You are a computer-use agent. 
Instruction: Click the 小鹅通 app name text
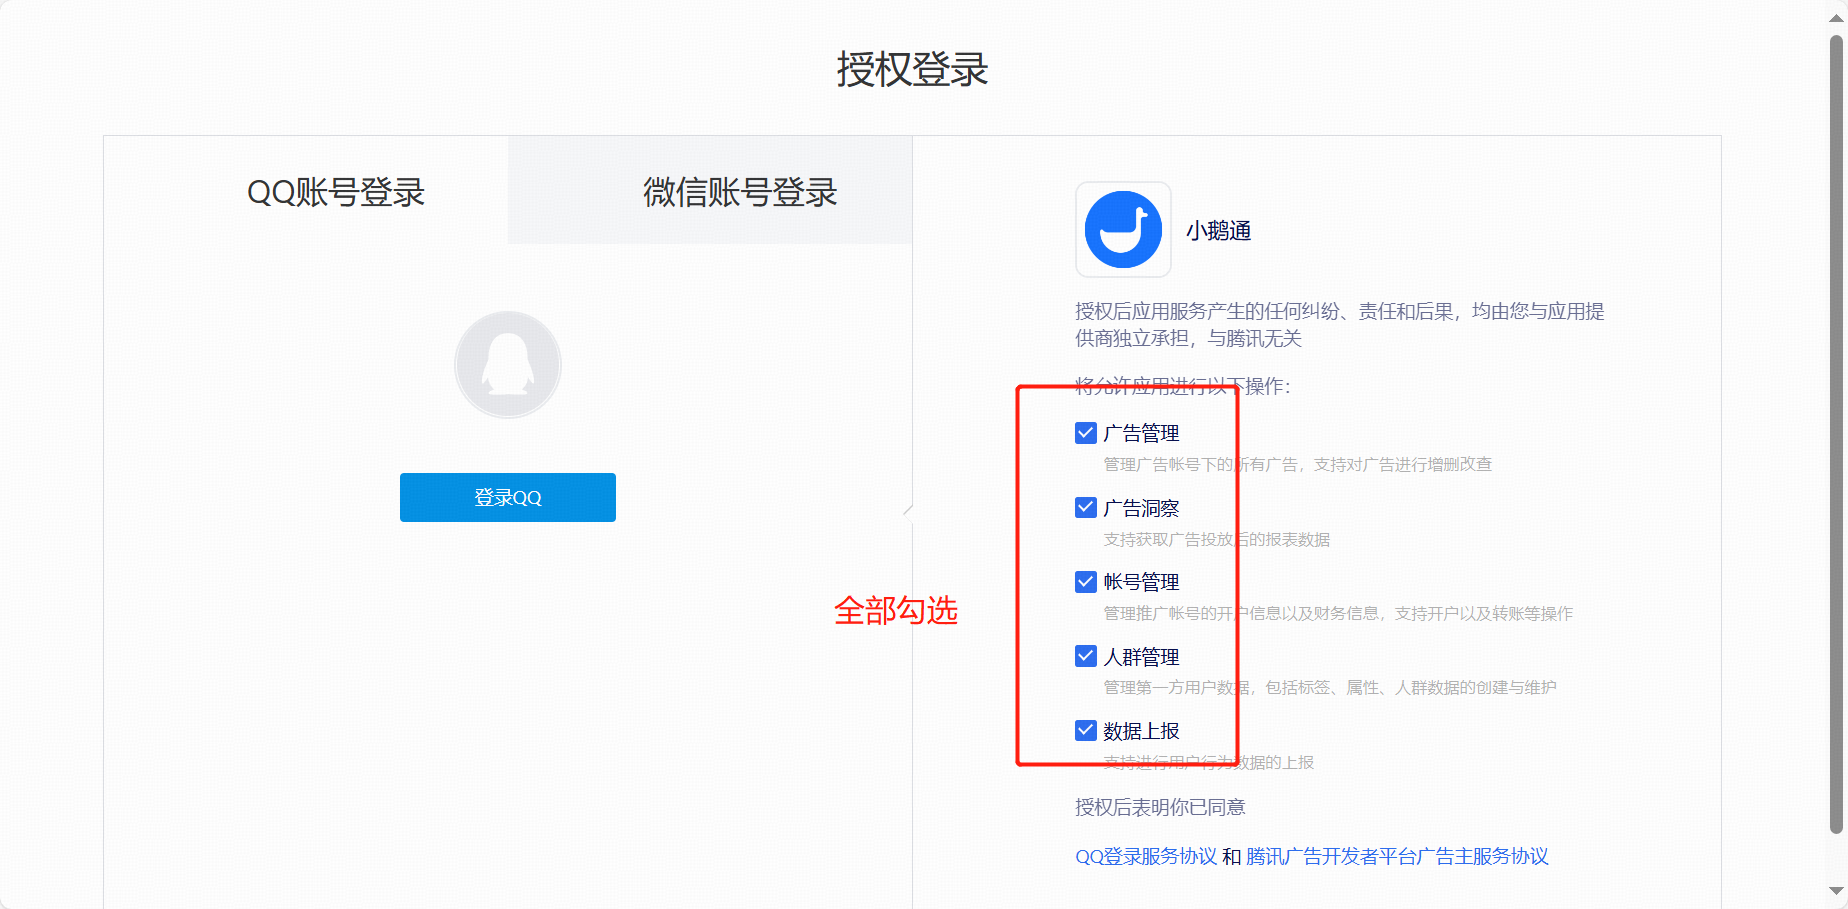click(x=1218, y=230)
